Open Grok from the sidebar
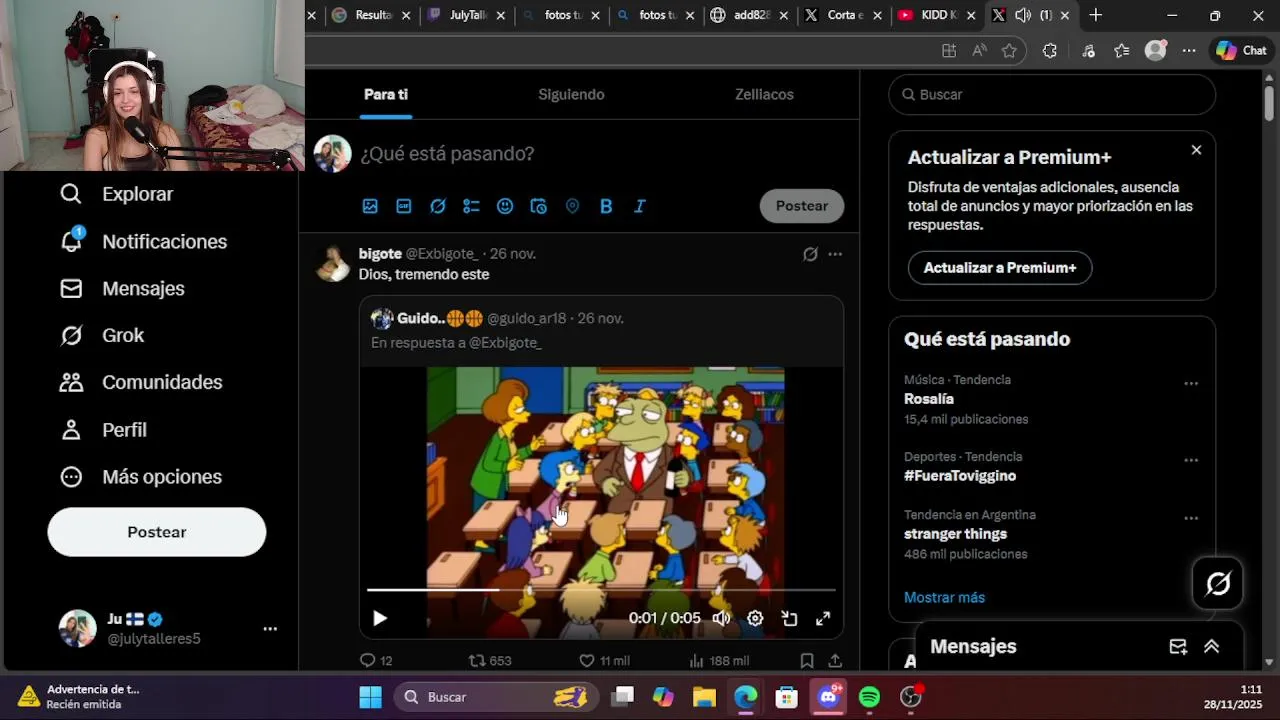The height and width of the screenshot is (720, 1280). 102,335
